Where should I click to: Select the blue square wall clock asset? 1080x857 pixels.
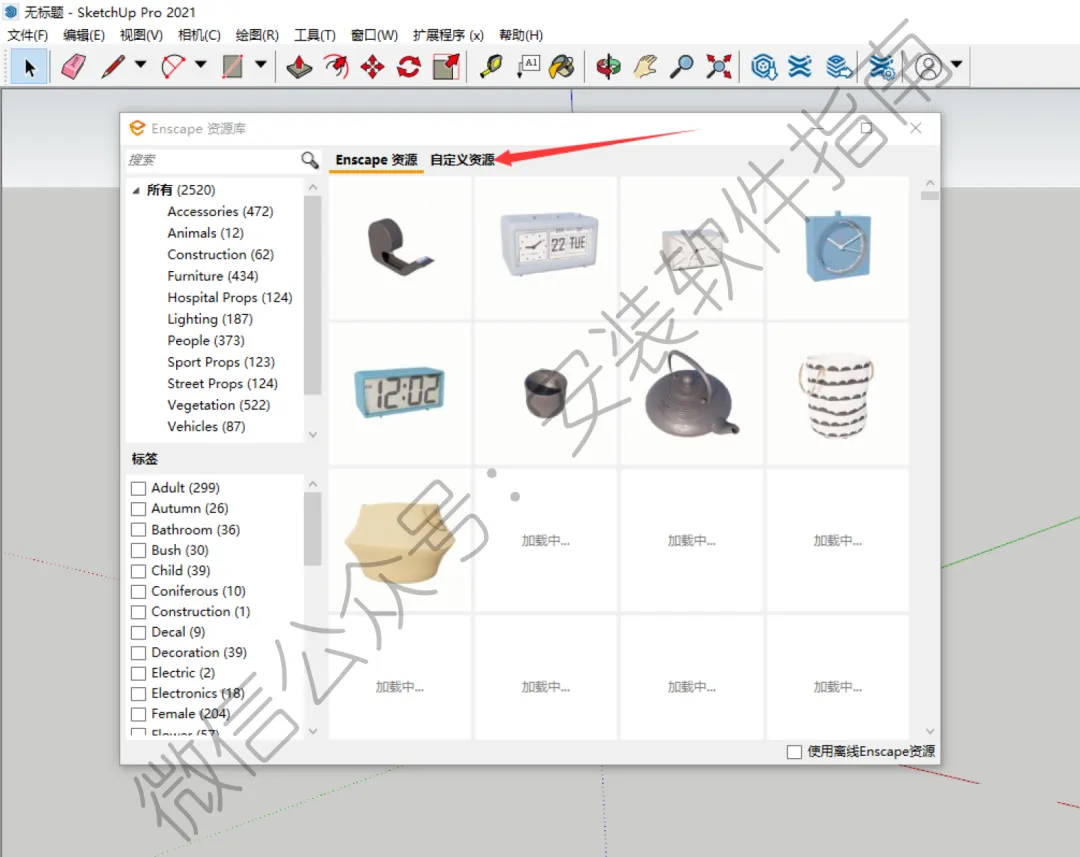coord(838,247)
